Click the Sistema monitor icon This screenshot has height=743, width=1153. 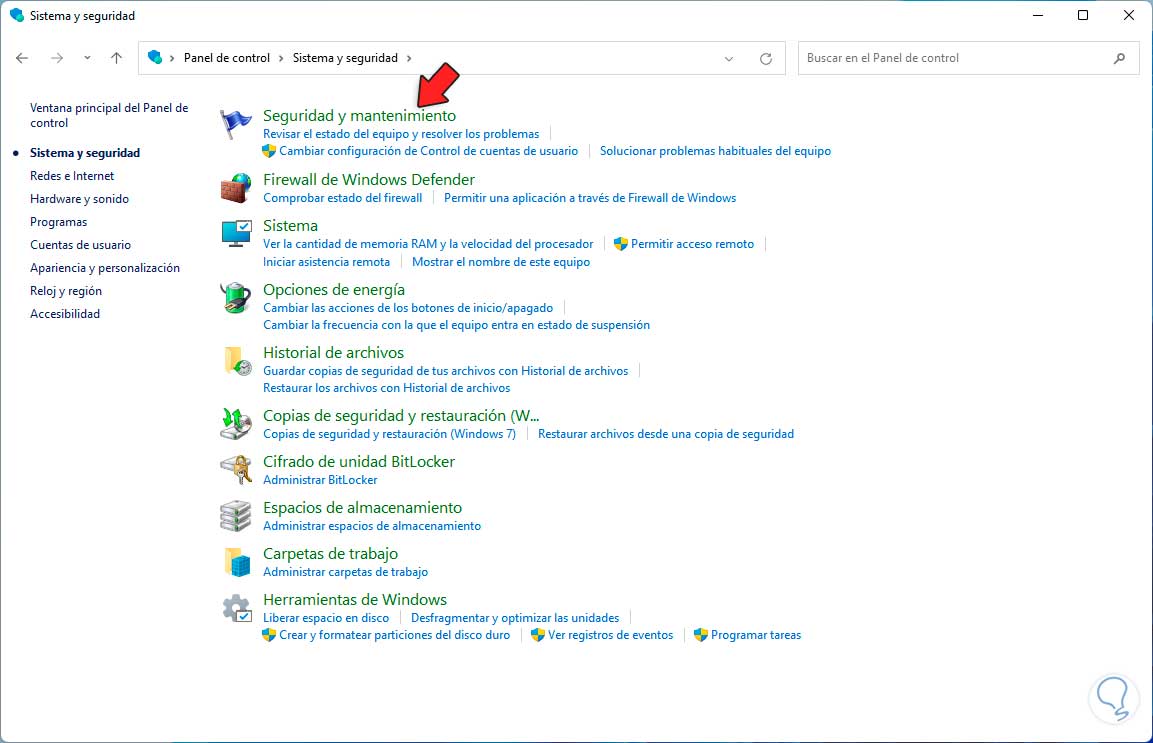(x=236, y=234)
